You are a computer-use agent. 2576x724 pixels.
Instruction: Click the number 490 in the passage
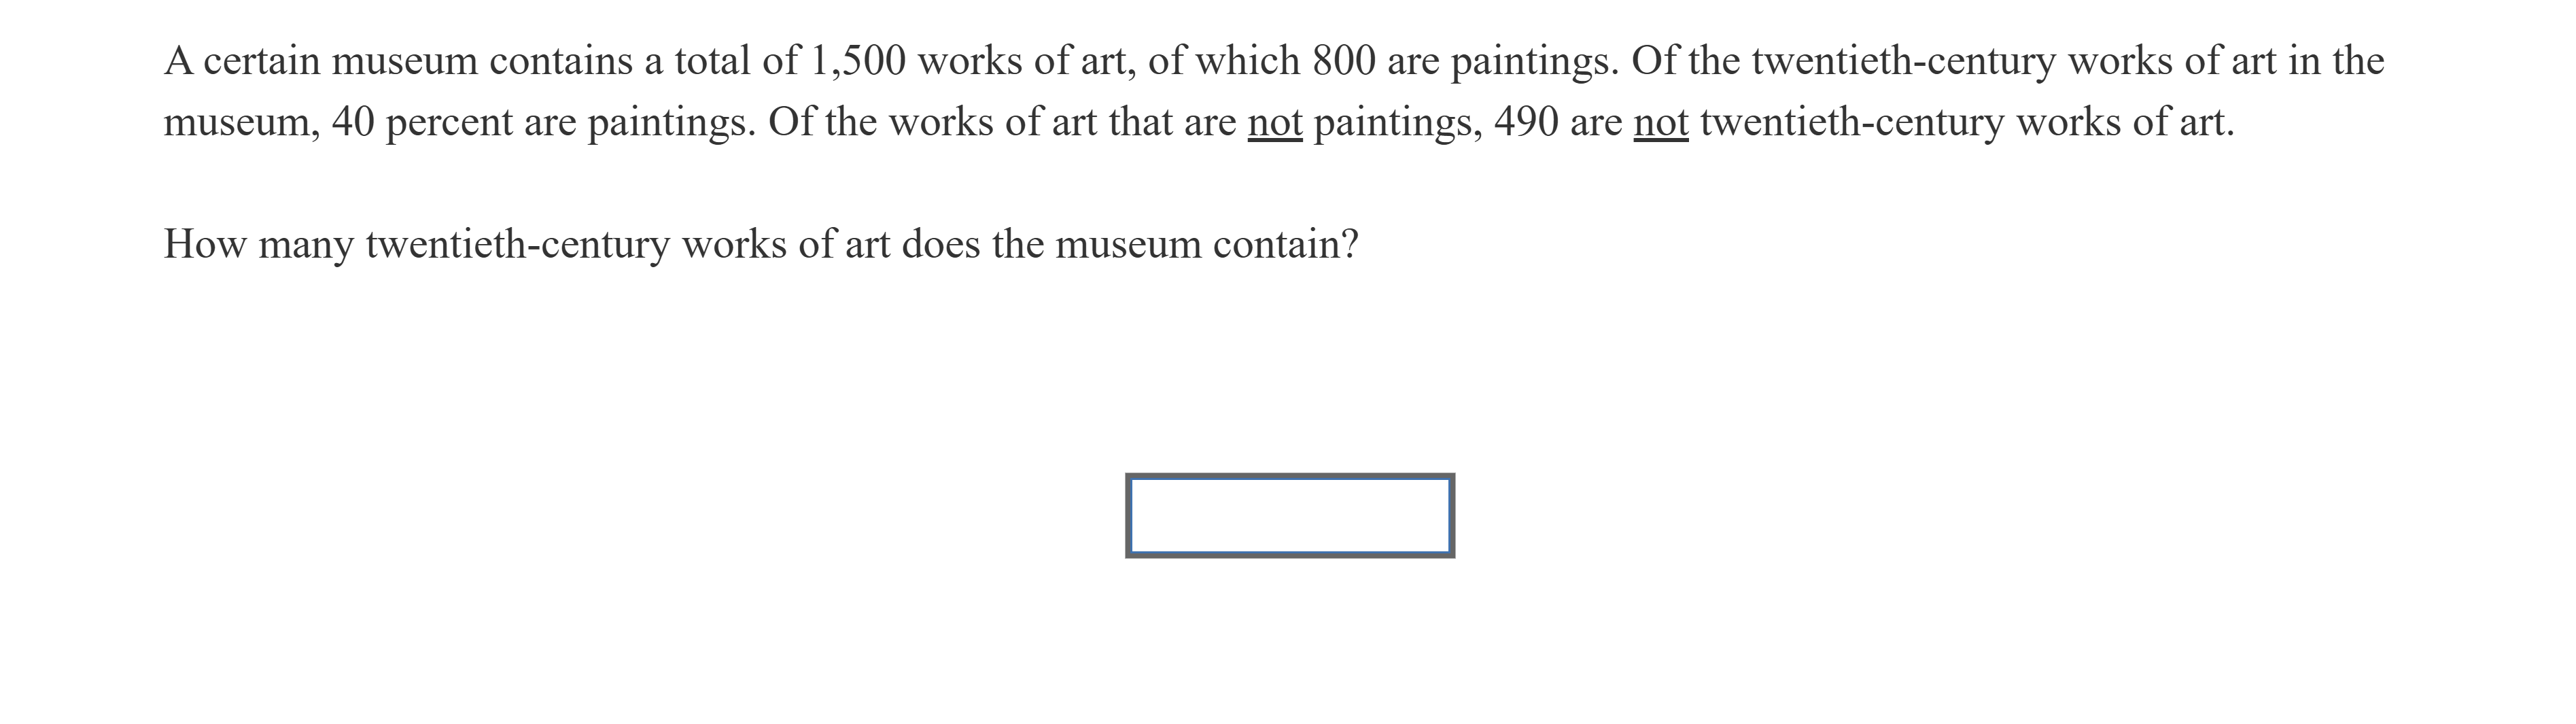click(1525, 123)
